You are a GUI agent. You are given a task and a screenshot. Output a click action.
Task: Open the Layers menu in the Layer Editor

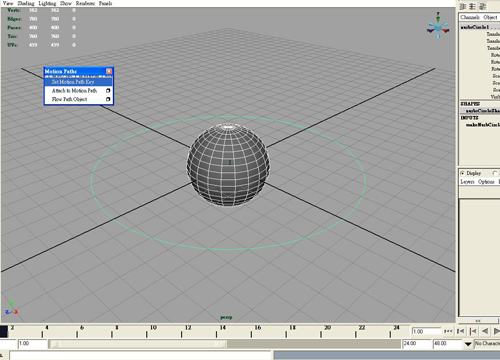click(x=467, y=182)
